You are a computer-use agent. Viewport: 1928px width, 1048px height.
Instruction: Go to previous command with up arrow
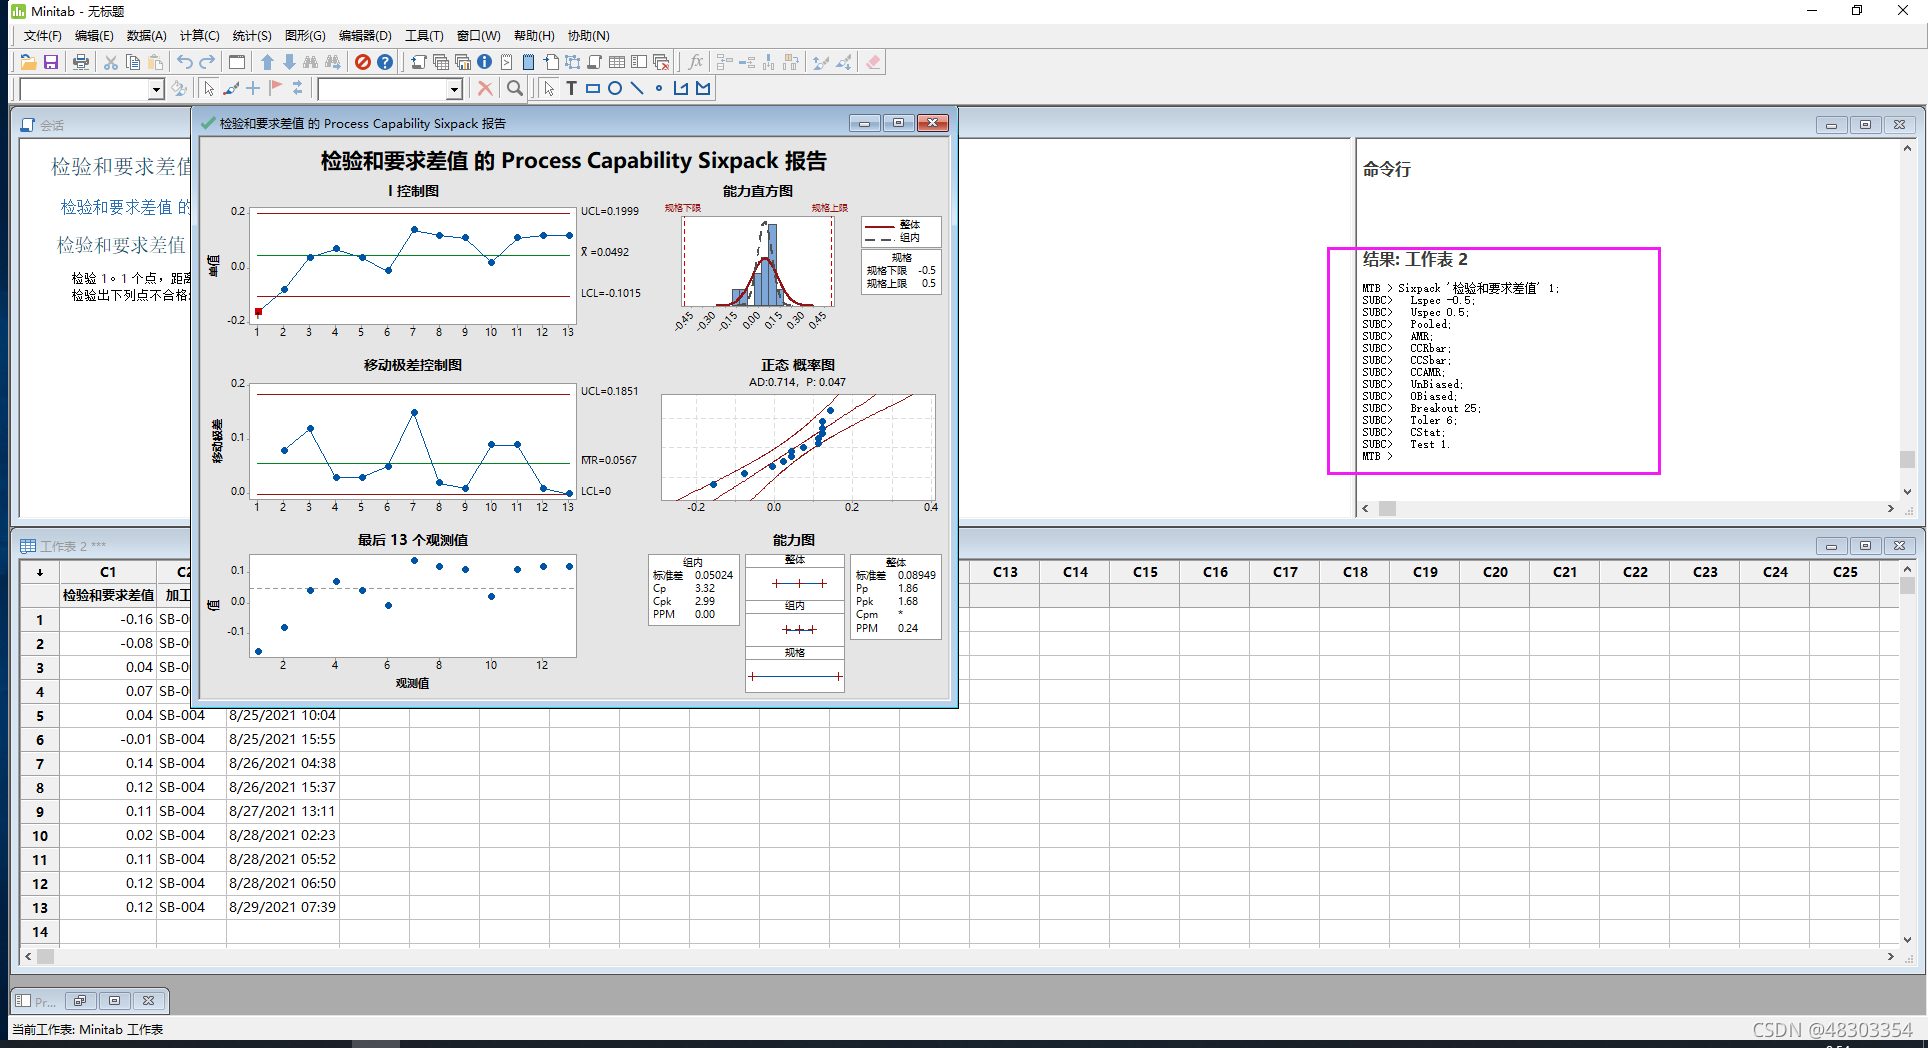point(267,62)
